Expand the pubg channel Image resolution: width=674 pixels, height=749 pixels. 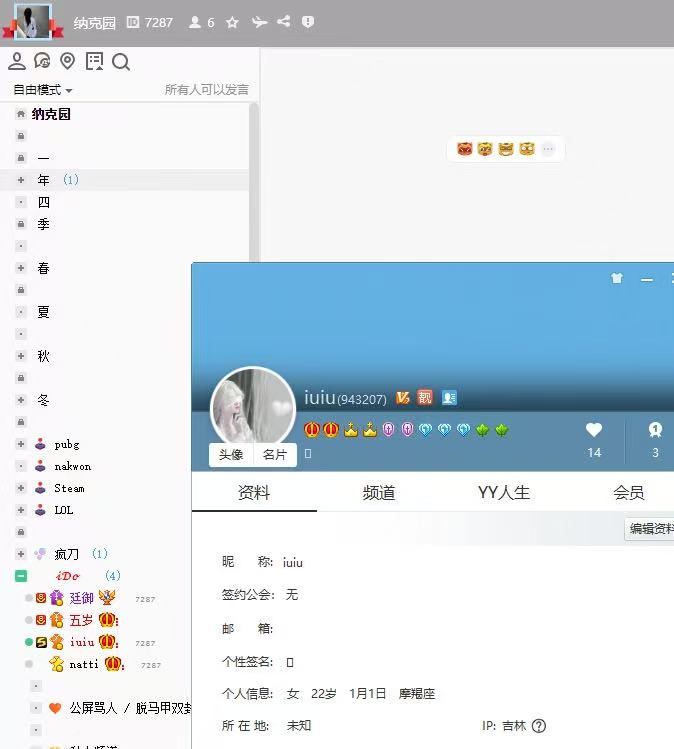(x=21, y=444)
